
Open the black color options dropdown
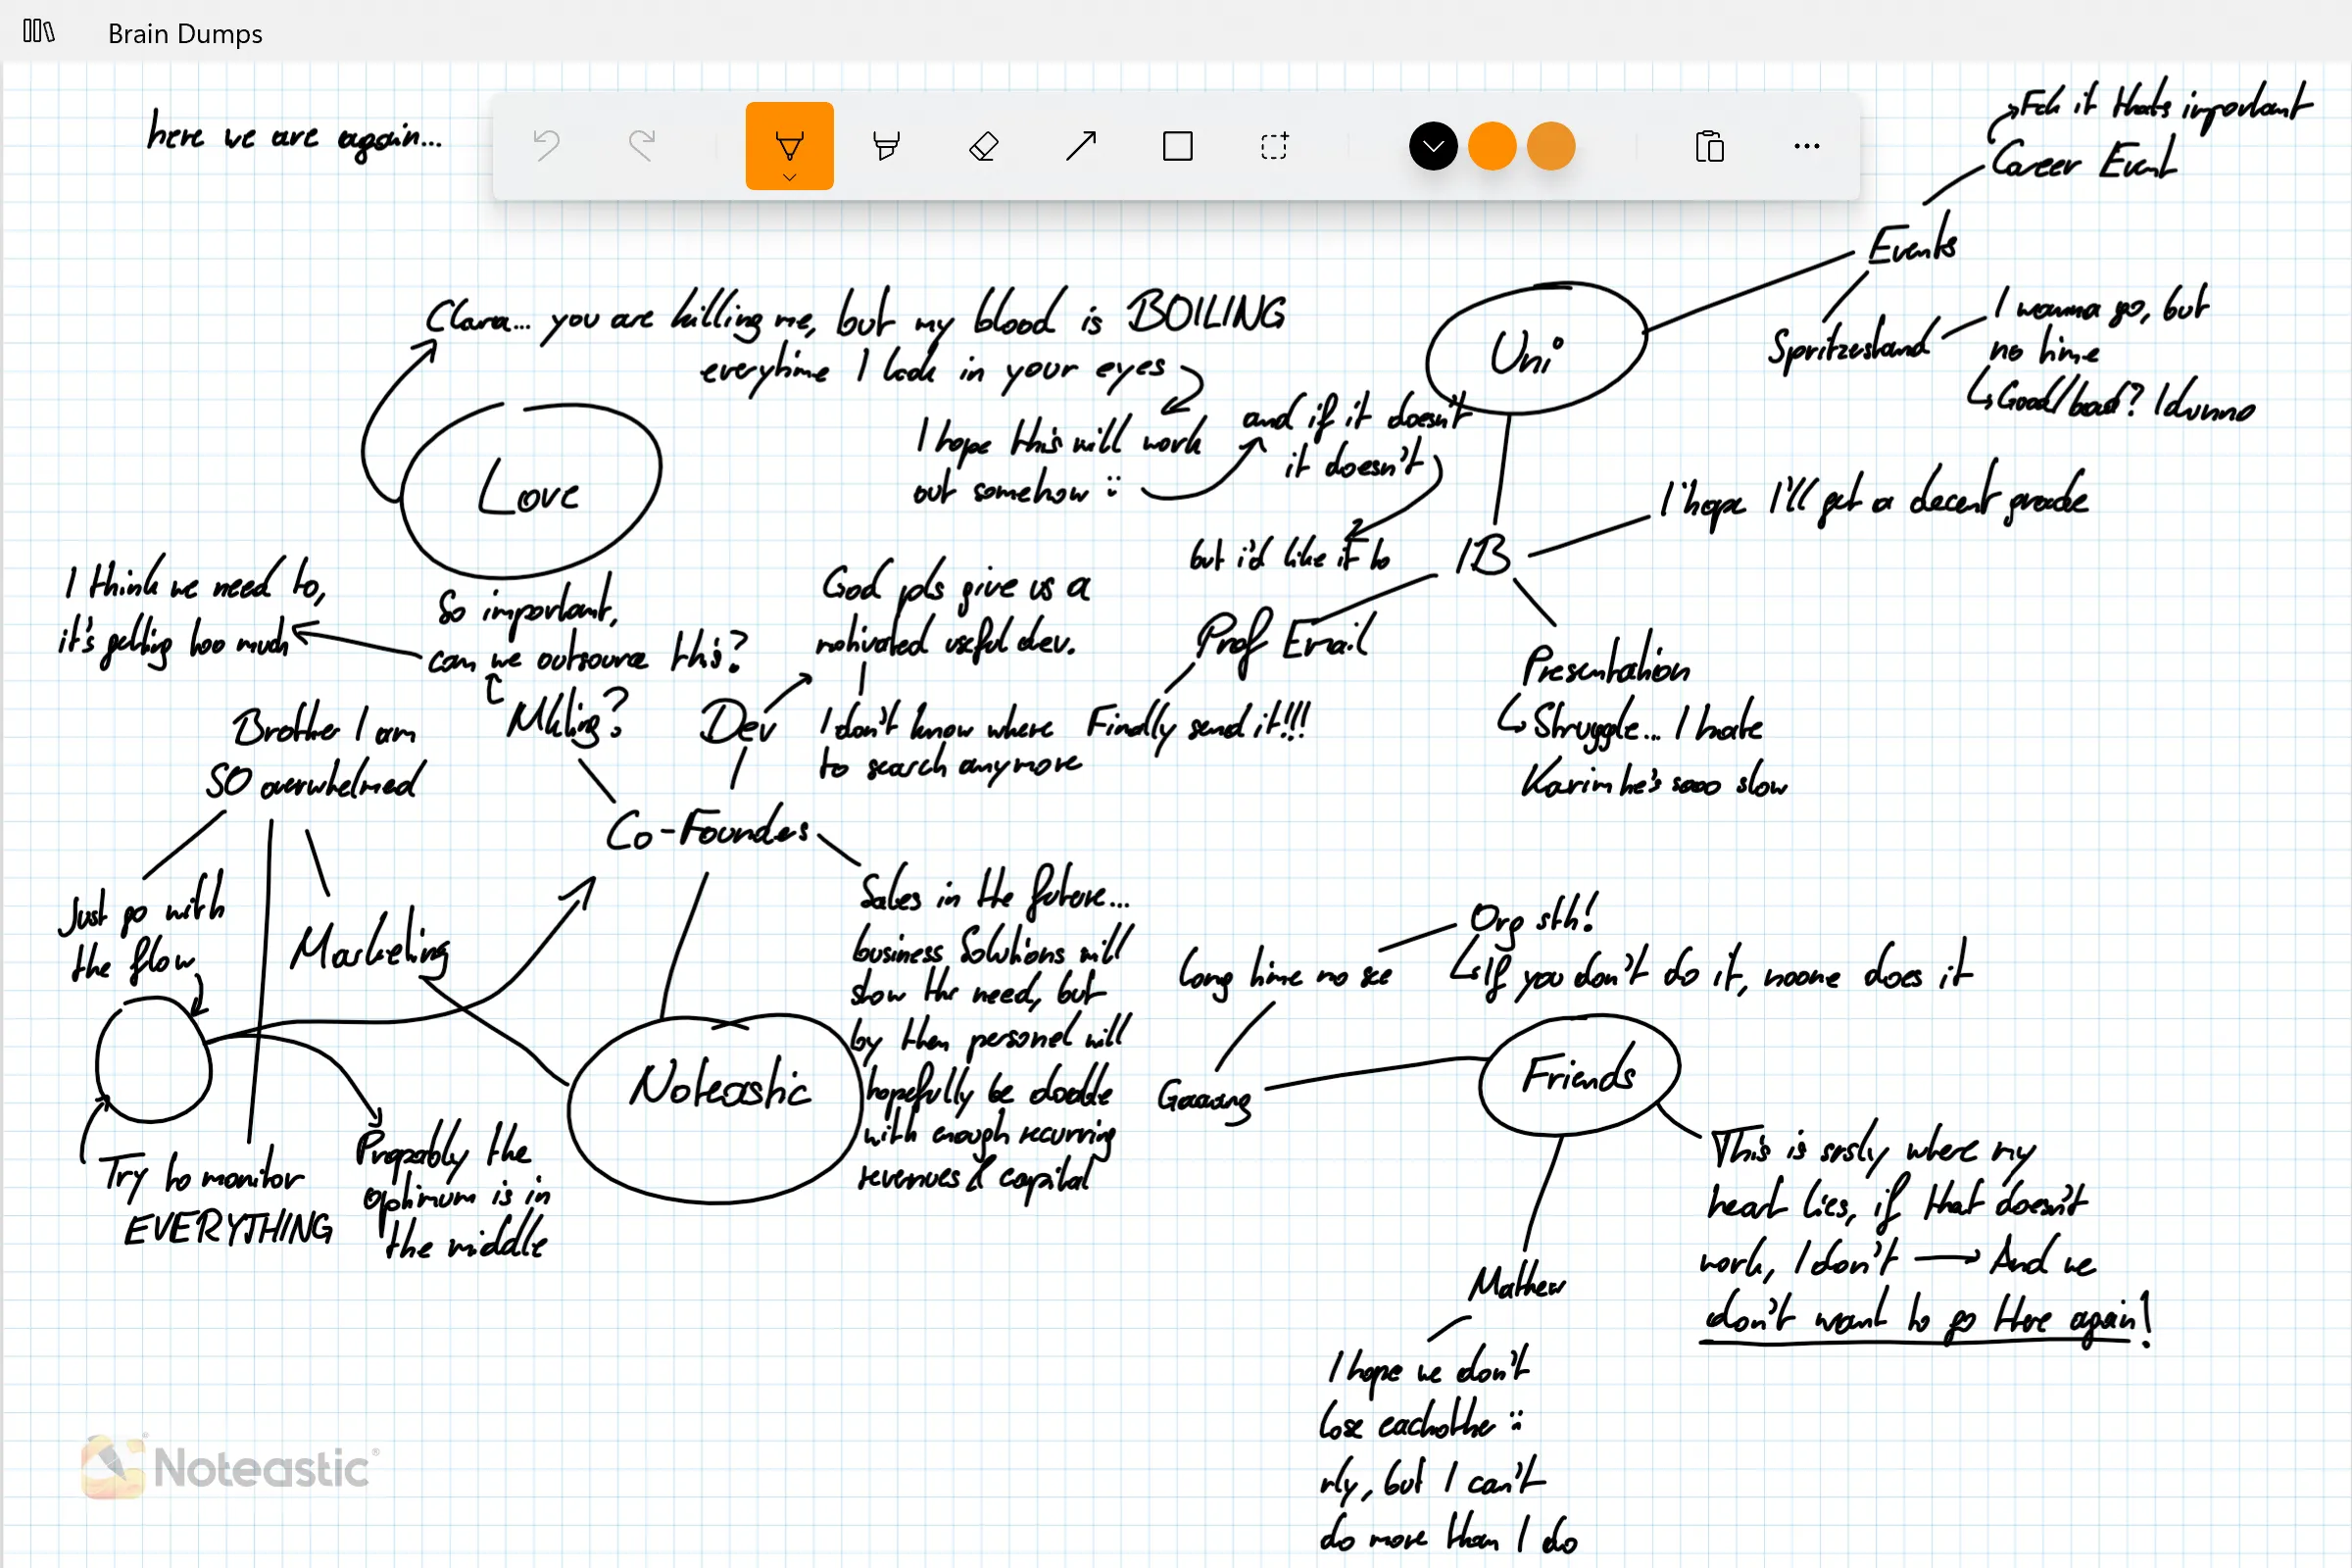coord(1432,146)
